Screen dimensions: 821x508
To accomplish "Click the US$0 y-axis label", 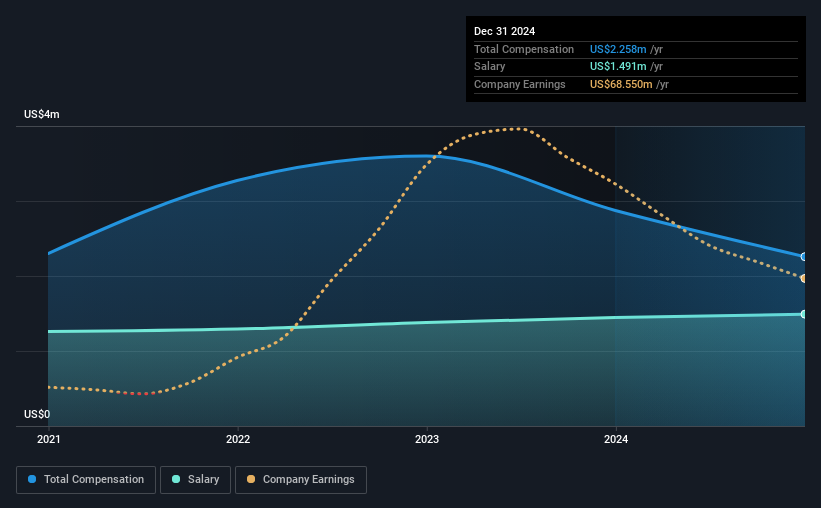I will coord(37,414).
